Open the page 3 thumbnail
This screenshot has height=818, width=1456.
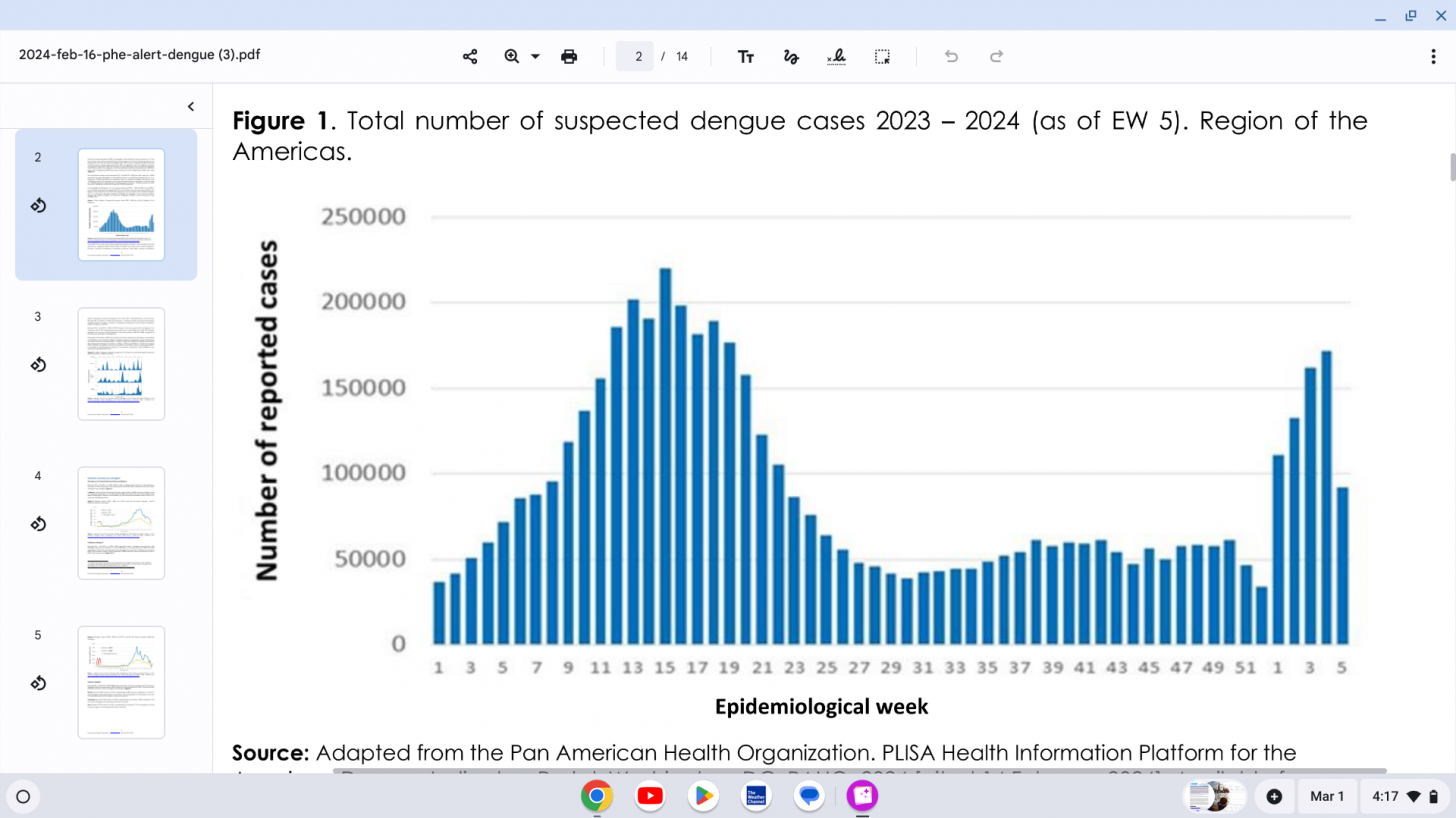tap(121, 364)
